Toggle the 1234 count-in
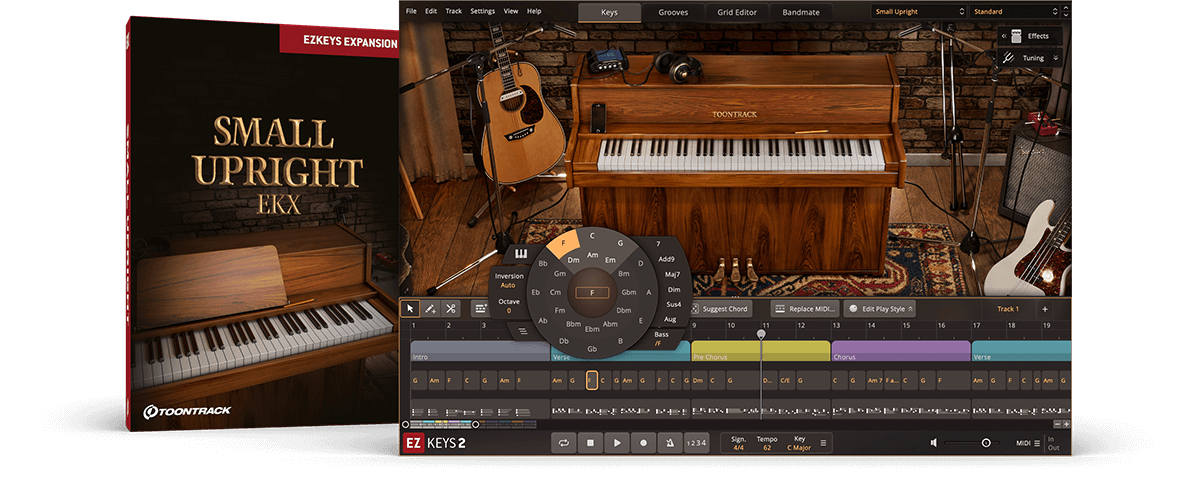The width and height of the screenshot is (1200, 488). pos(696,442)
